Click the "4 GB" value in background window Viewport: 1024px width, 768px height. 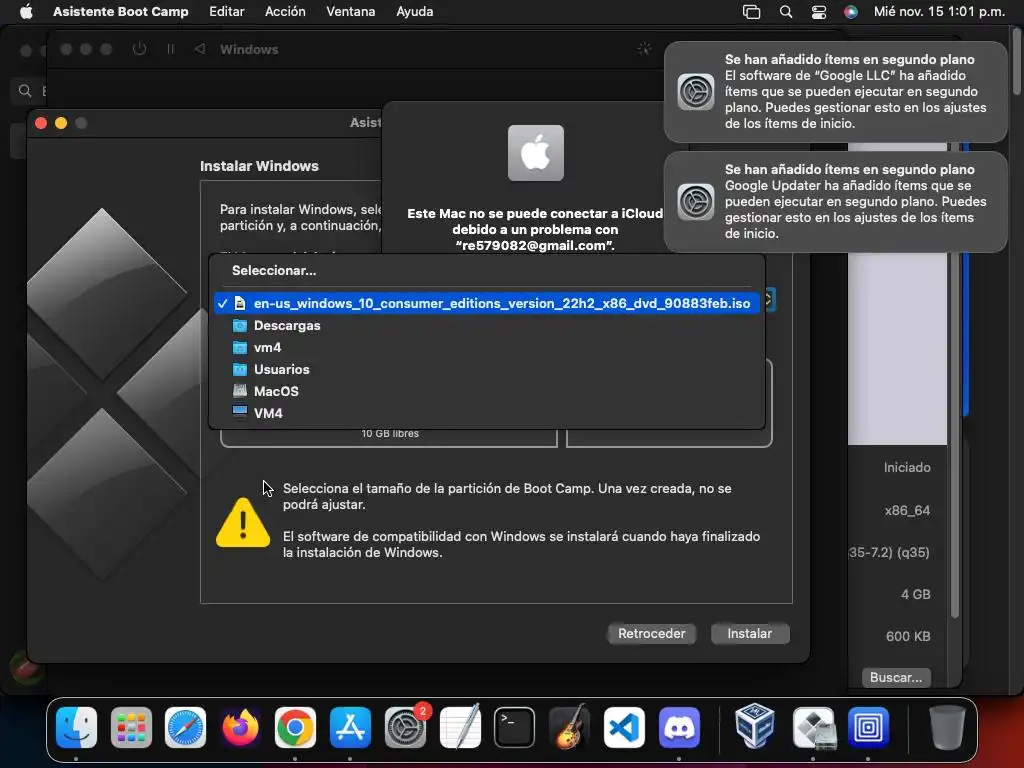click(x=916, y=594)
